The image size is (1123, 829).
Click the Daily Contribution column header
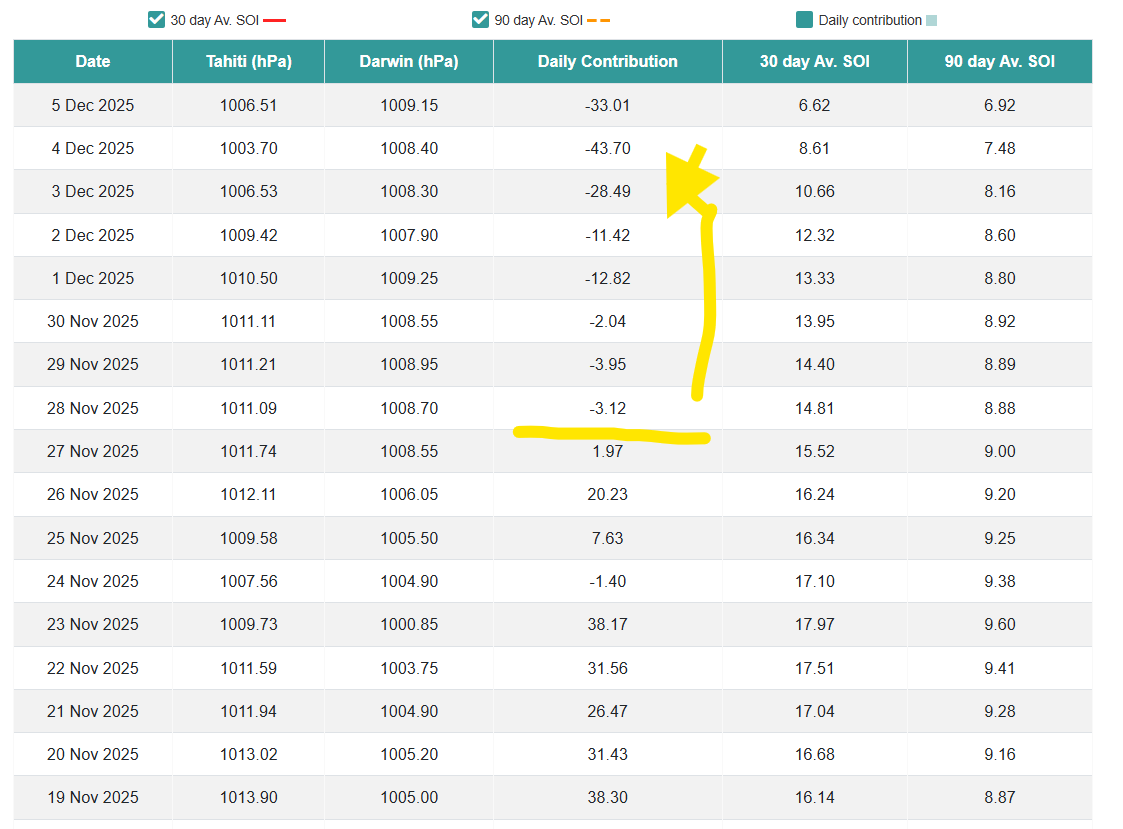coord(608,61)
